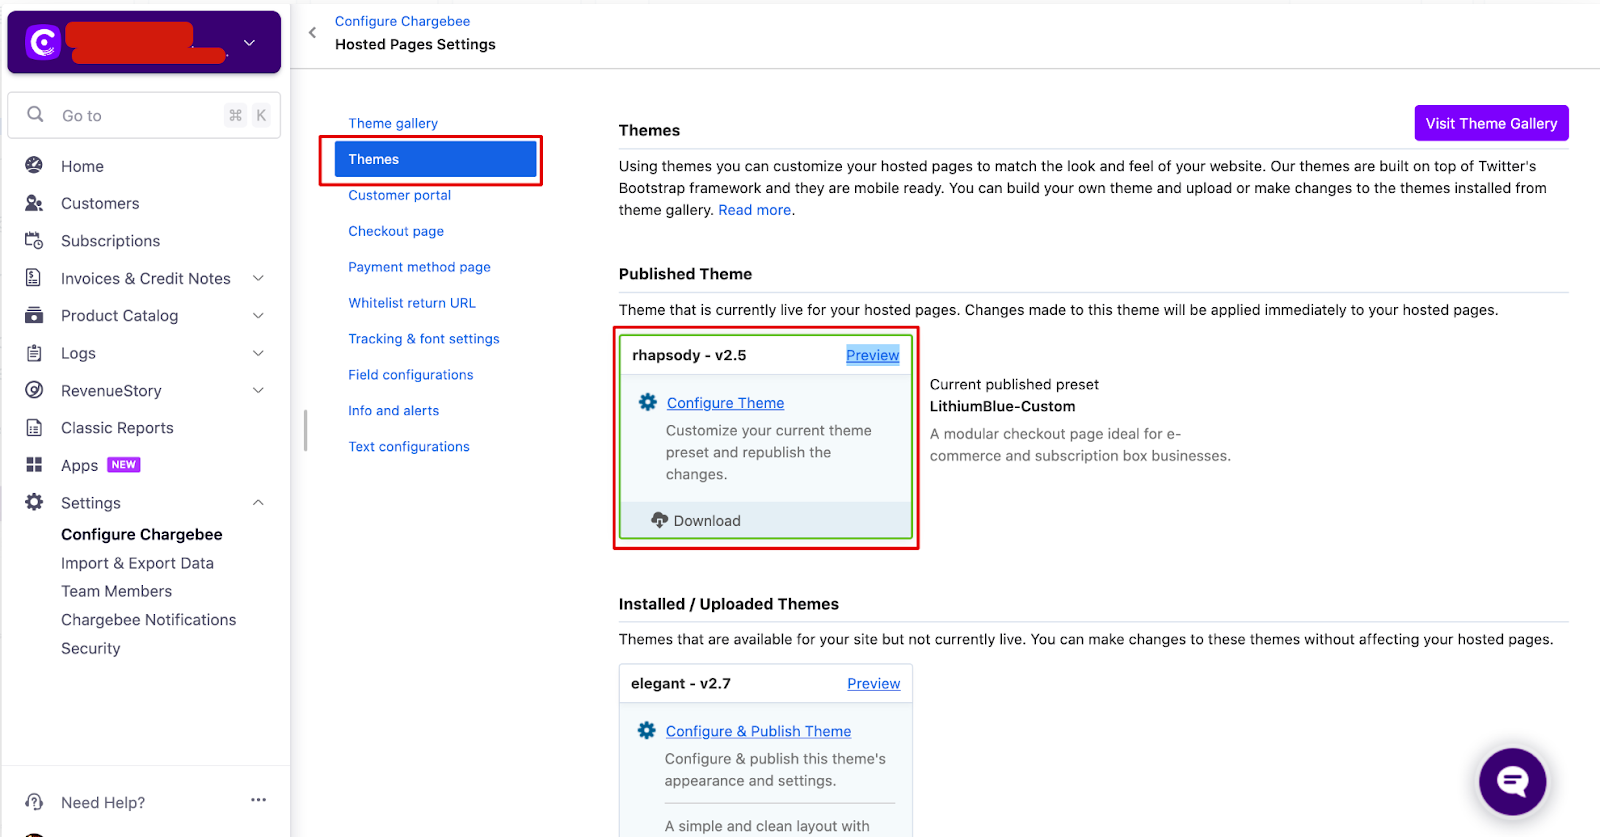Click the gear icon beside Configure Theme
The height and width of the screenshot is (837, 1600).
648,402
